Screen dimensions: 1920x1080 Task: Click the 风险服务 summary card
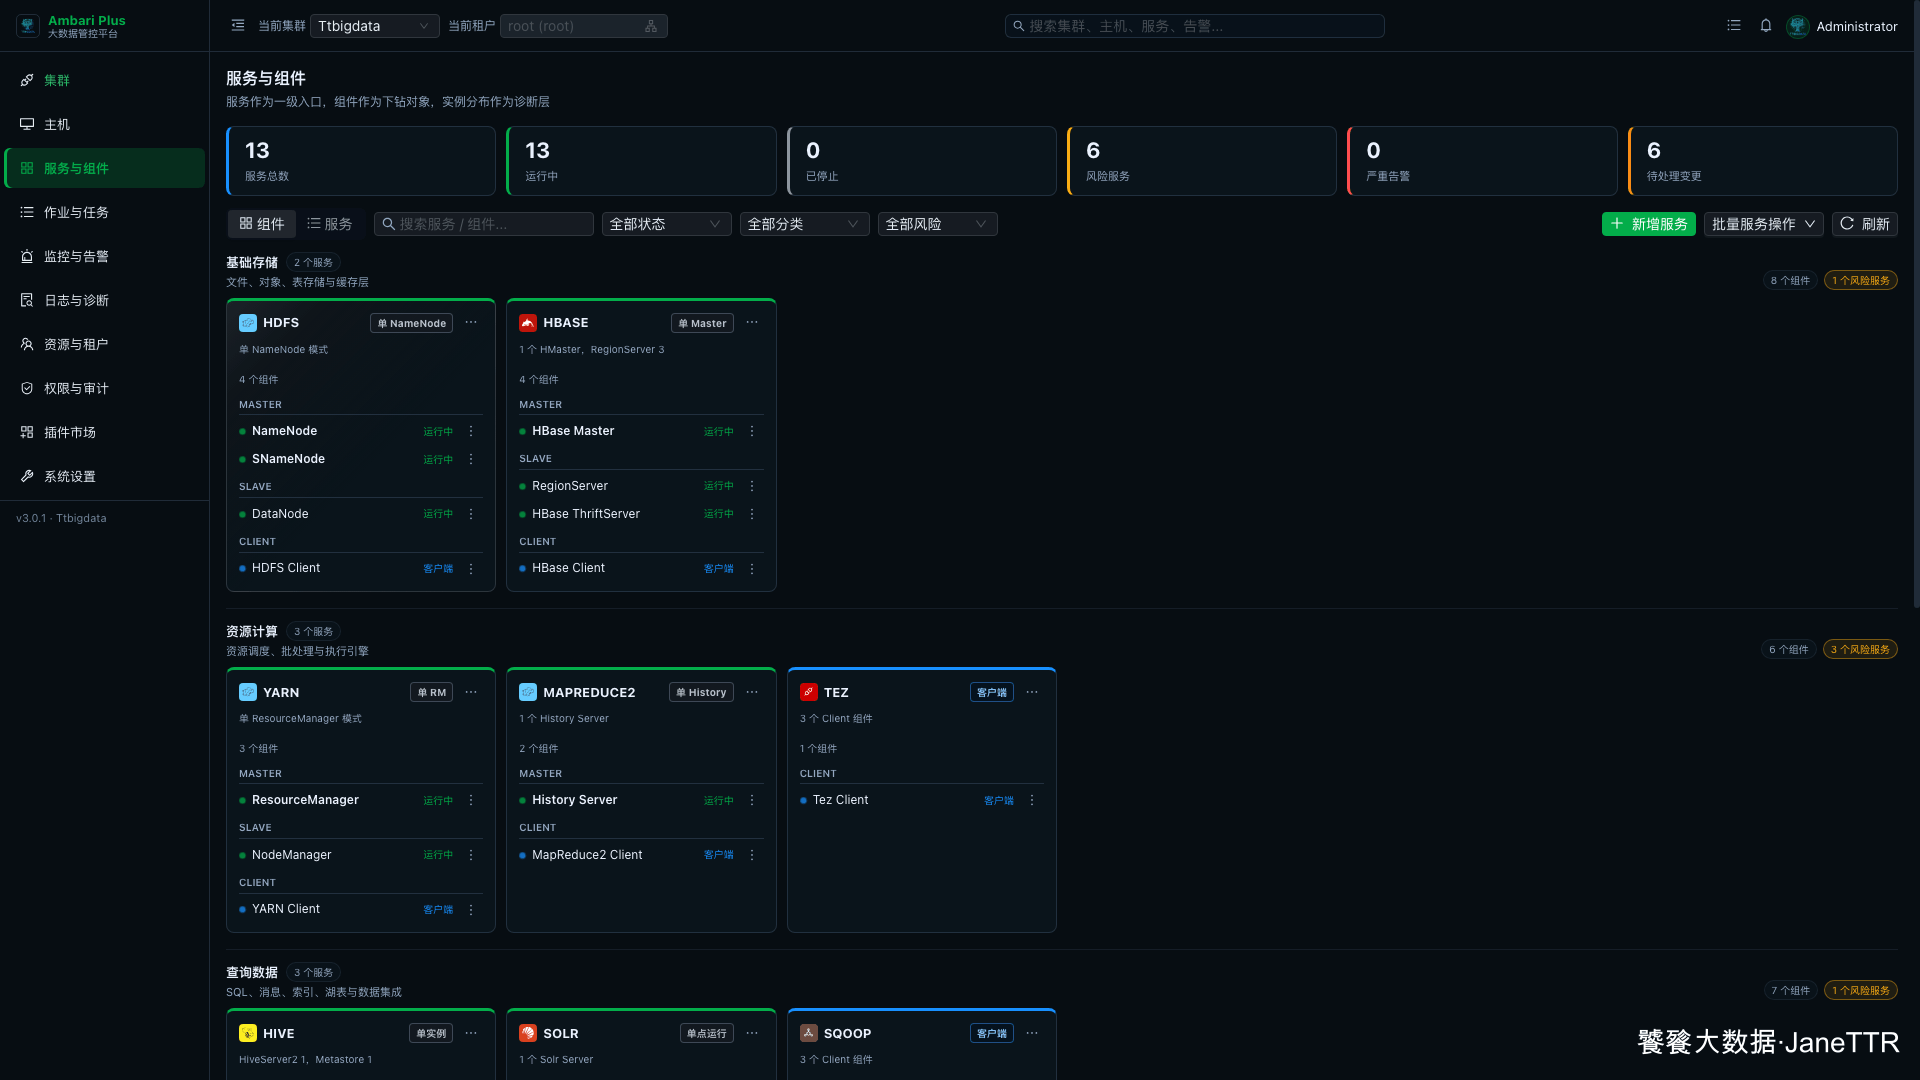(x=1202, y=161)
